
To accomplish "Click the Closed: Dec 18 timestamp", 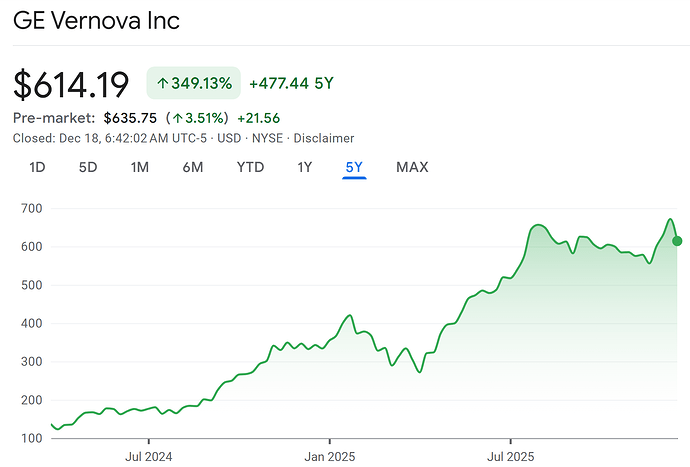I will [110, 138].
